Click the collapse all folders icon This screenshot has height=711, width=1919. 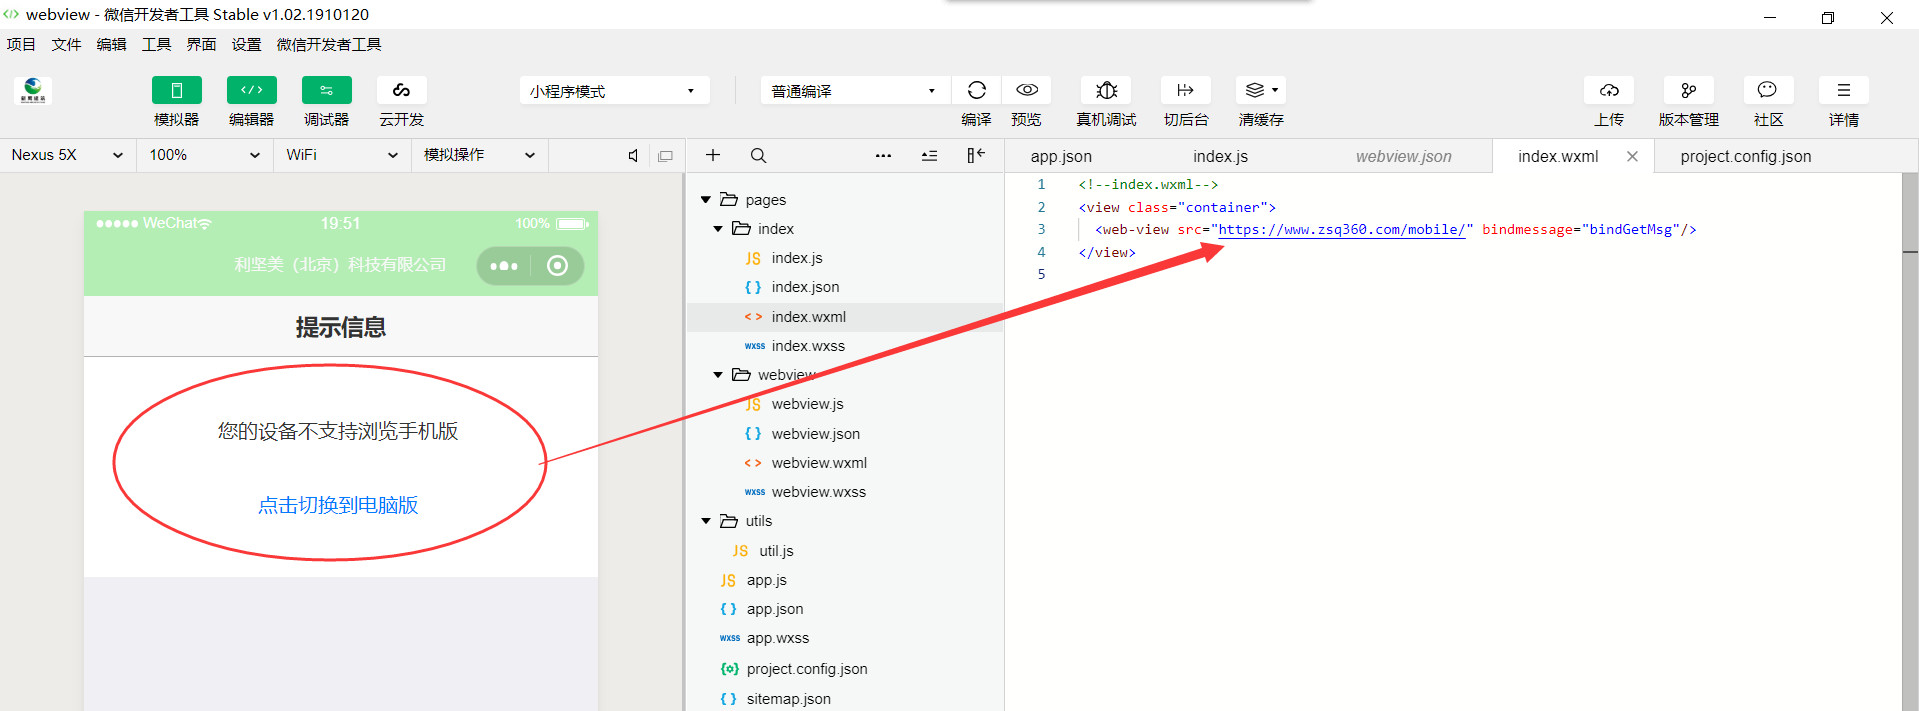point(930,155)
